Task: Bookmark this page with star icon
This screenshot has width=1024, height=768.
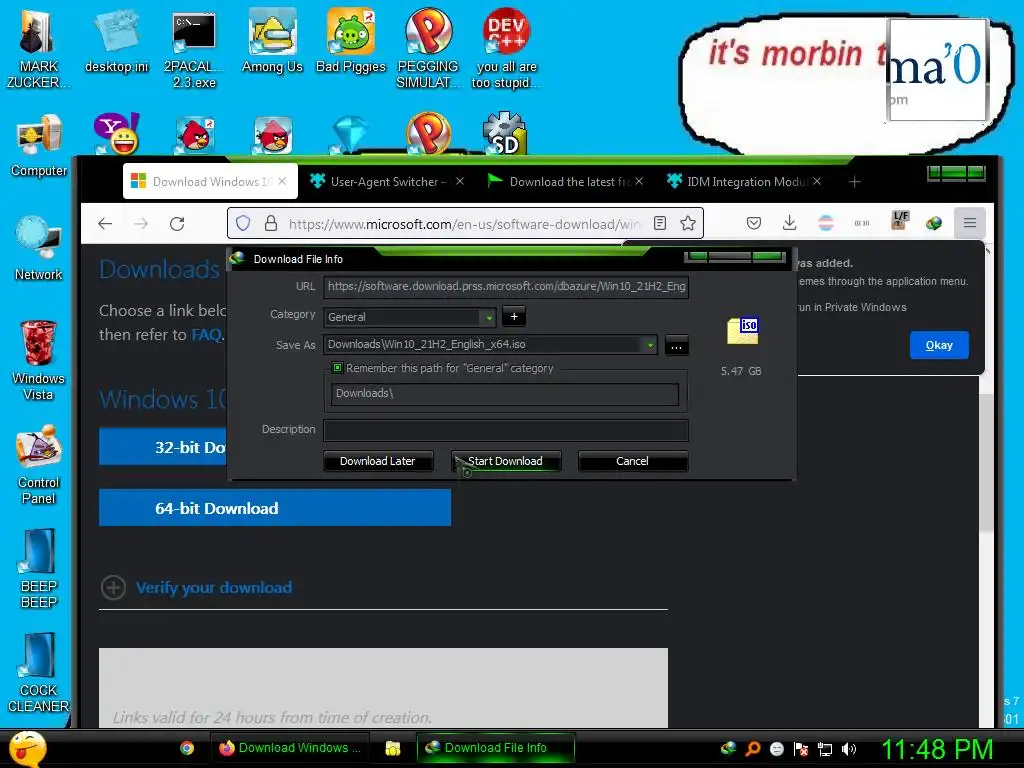Action: point(688,223)
